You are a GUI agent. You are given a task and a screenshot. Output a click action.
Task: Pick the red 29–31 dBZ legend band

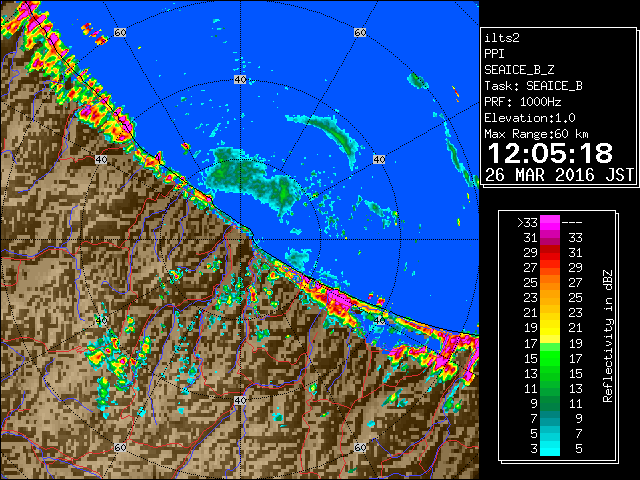(550, 253)
